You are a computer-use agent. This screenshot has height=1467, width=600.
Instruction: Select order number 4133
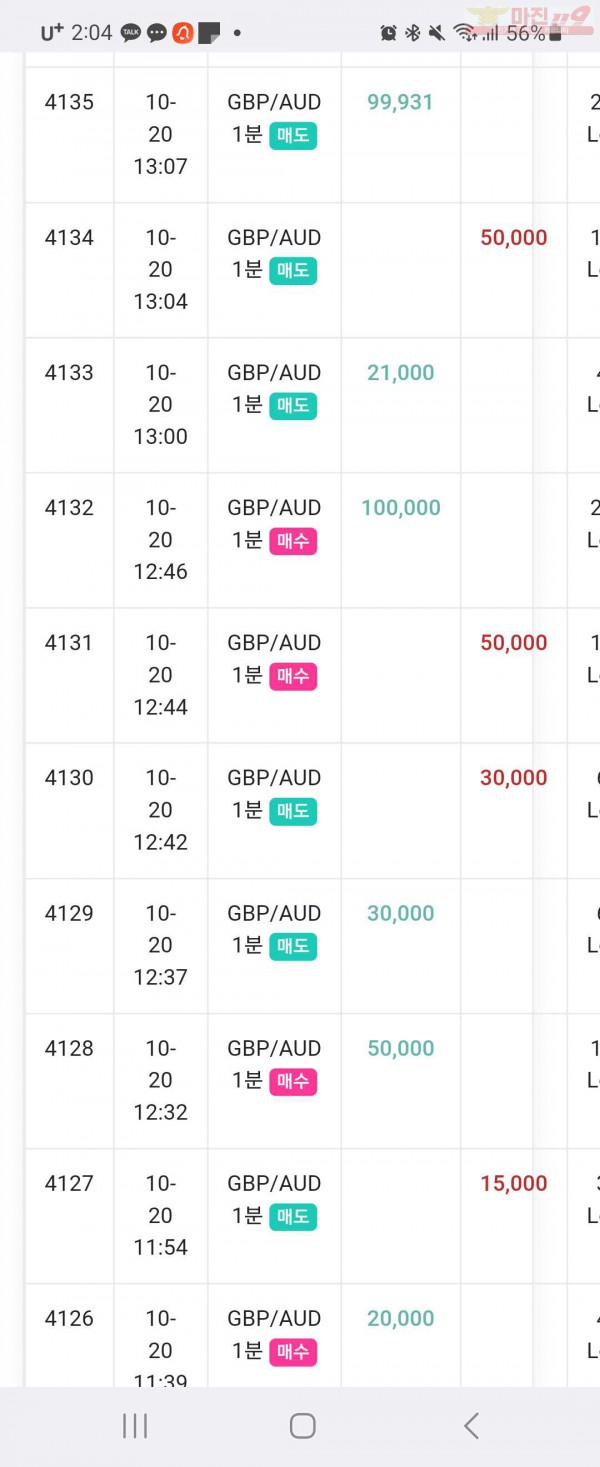pyautogui.click(x=69, y=372)
